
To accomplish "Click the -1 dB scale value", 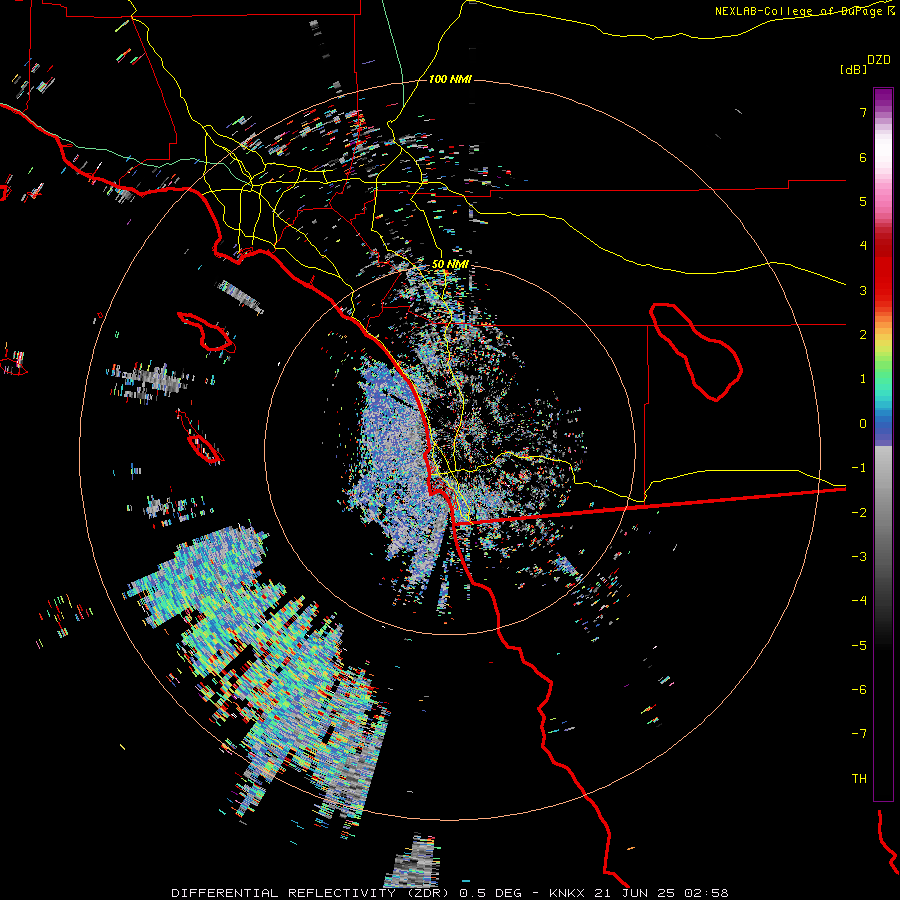I will click(x=859, y=468).
